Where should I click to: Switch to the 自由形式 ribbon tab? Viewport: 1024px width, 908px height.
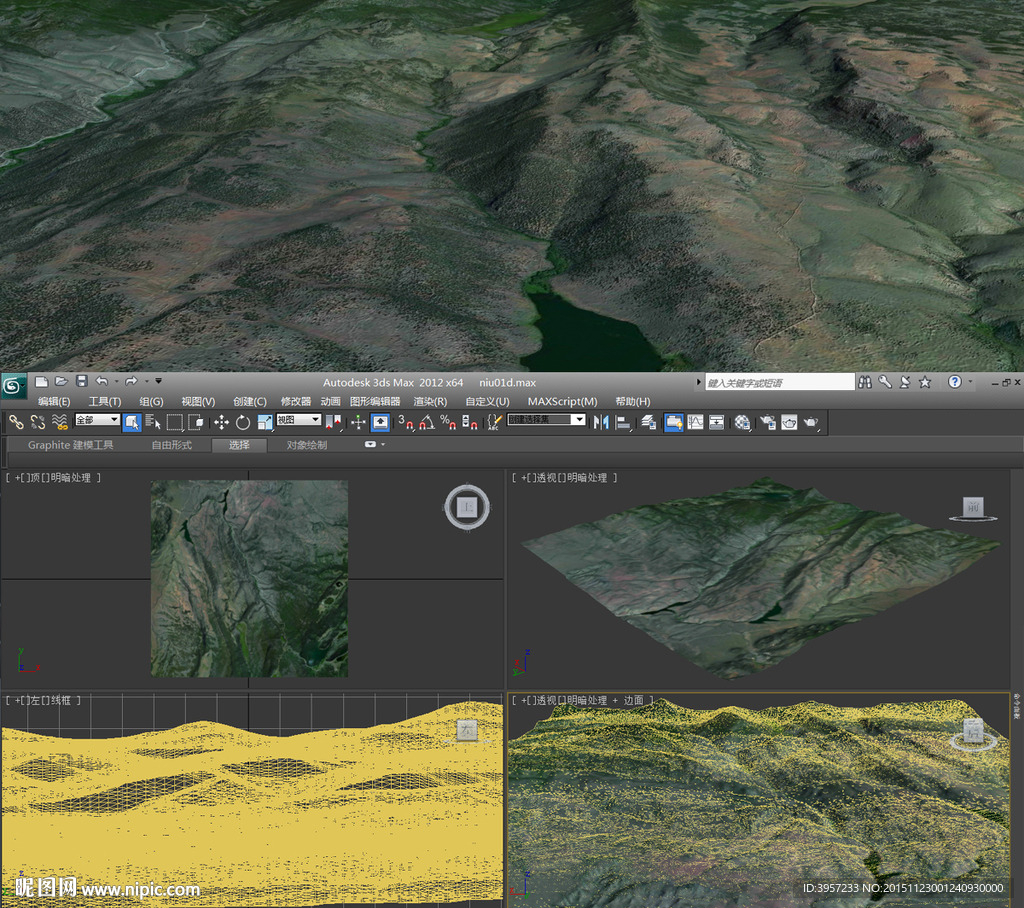coord(172,445)
